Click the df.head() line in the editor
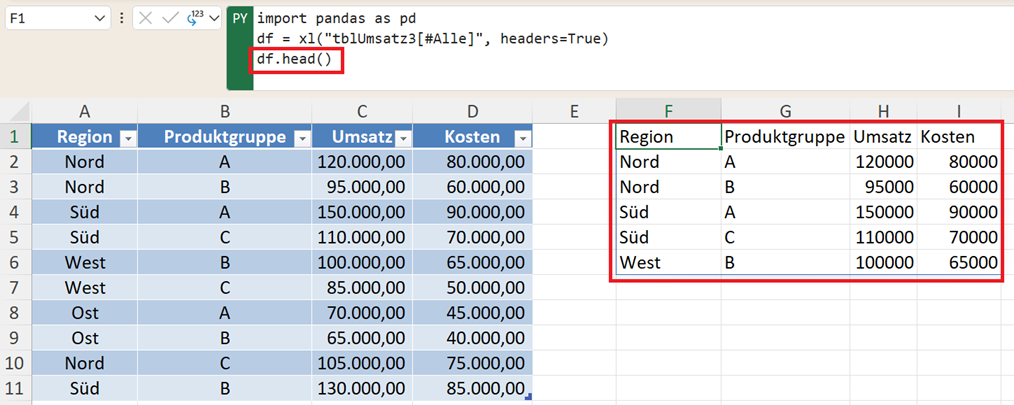 coord(297,61)
